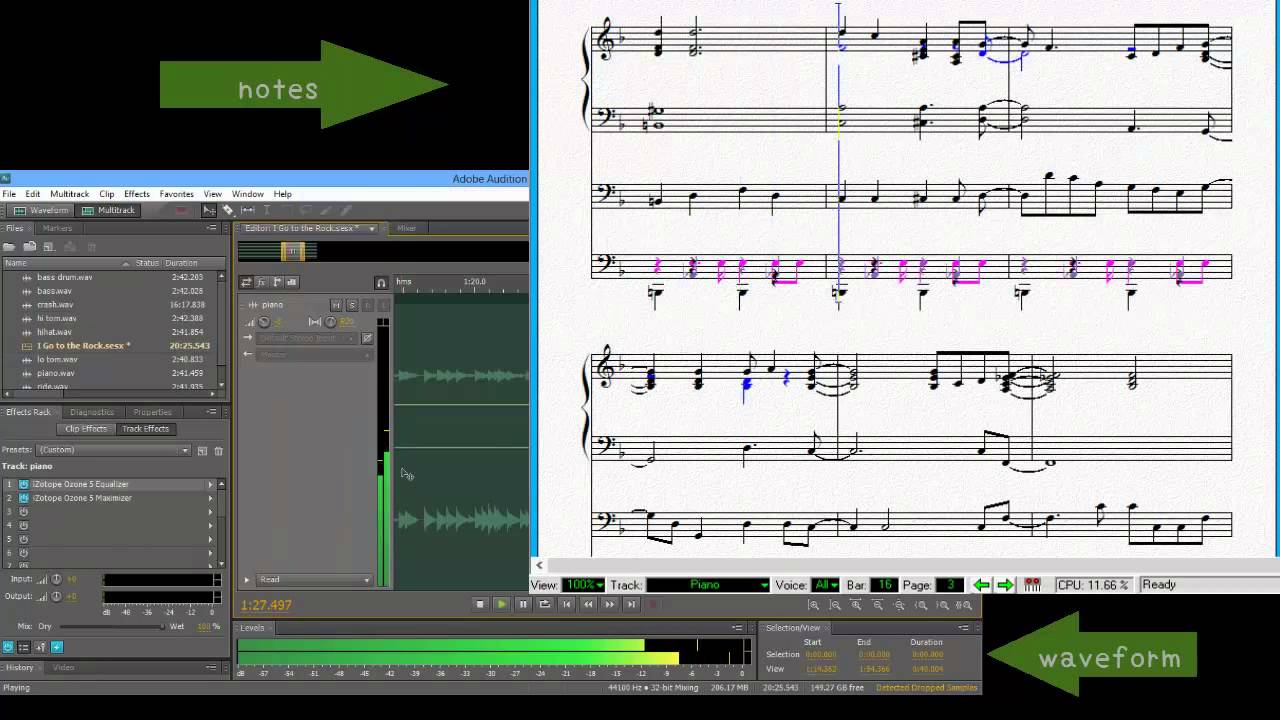
Task: Go to next page with green right arrow
Action: 1005,585
